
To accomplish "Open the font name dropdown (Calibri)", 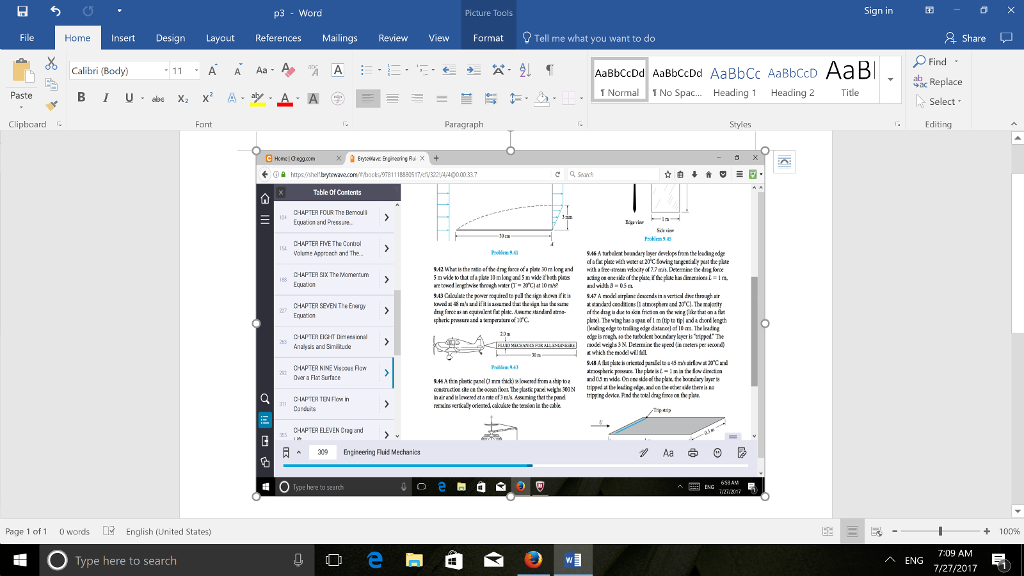I will coord(165,71).
